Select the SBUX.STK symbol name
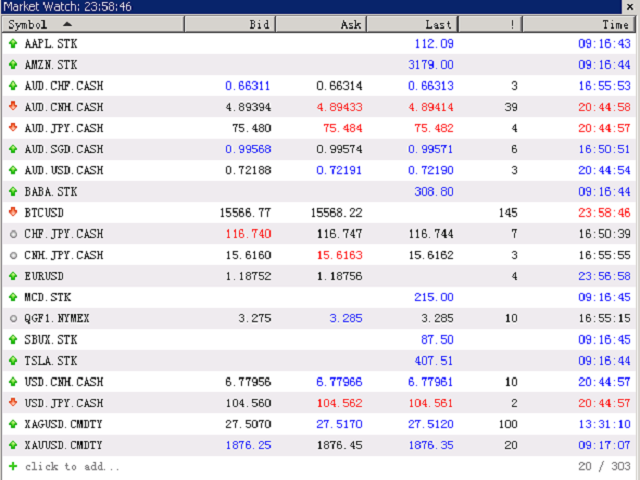640x480 pixels. coord(51,340)
